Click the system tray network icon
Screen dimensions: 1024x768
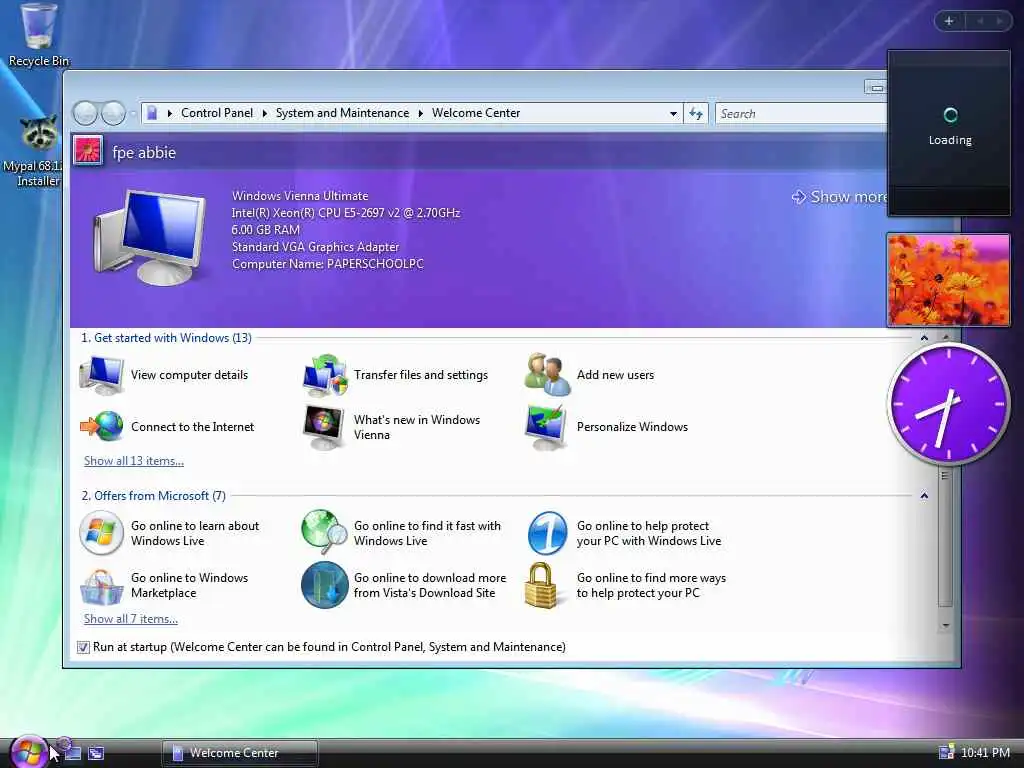tap(946, 752)
